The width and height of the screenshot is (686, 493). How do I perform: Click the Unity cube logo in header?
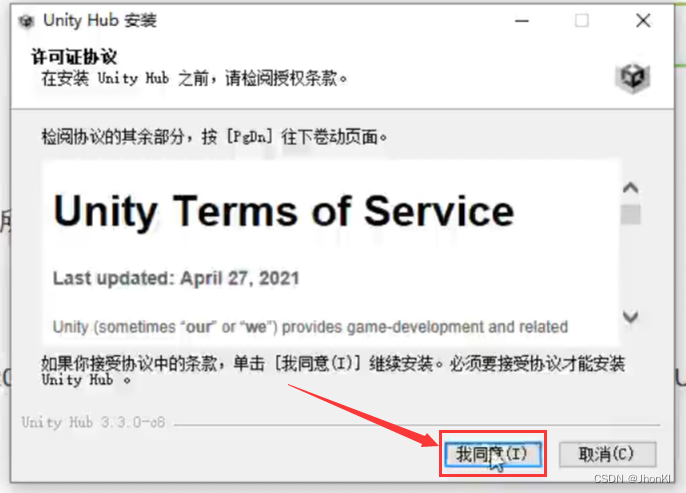[633, 78]
